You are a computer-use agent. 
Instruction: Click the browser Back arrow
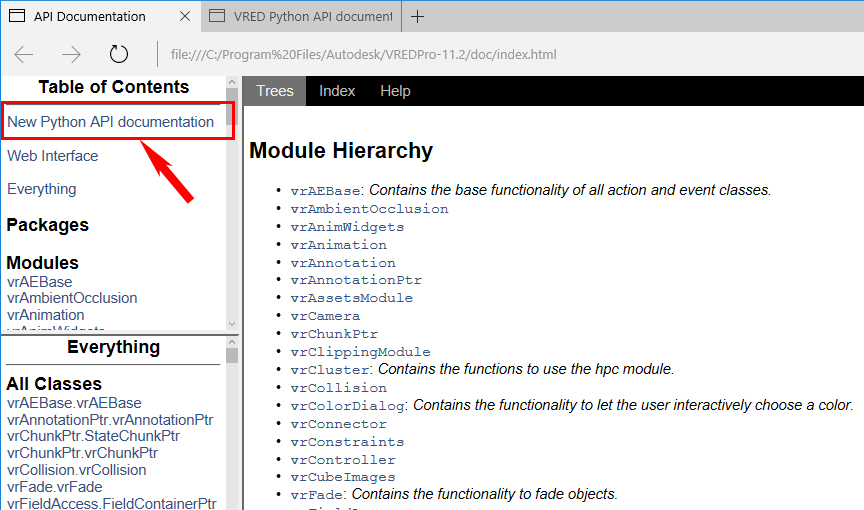click(24, 55)
